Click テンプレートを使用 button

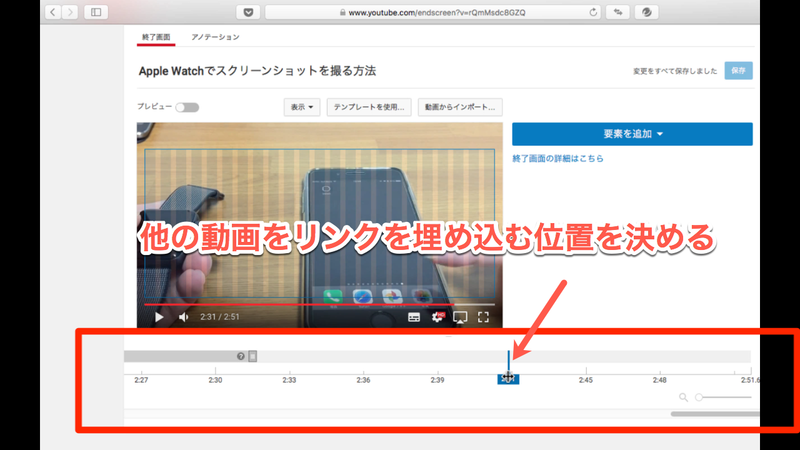coord(369,107)
